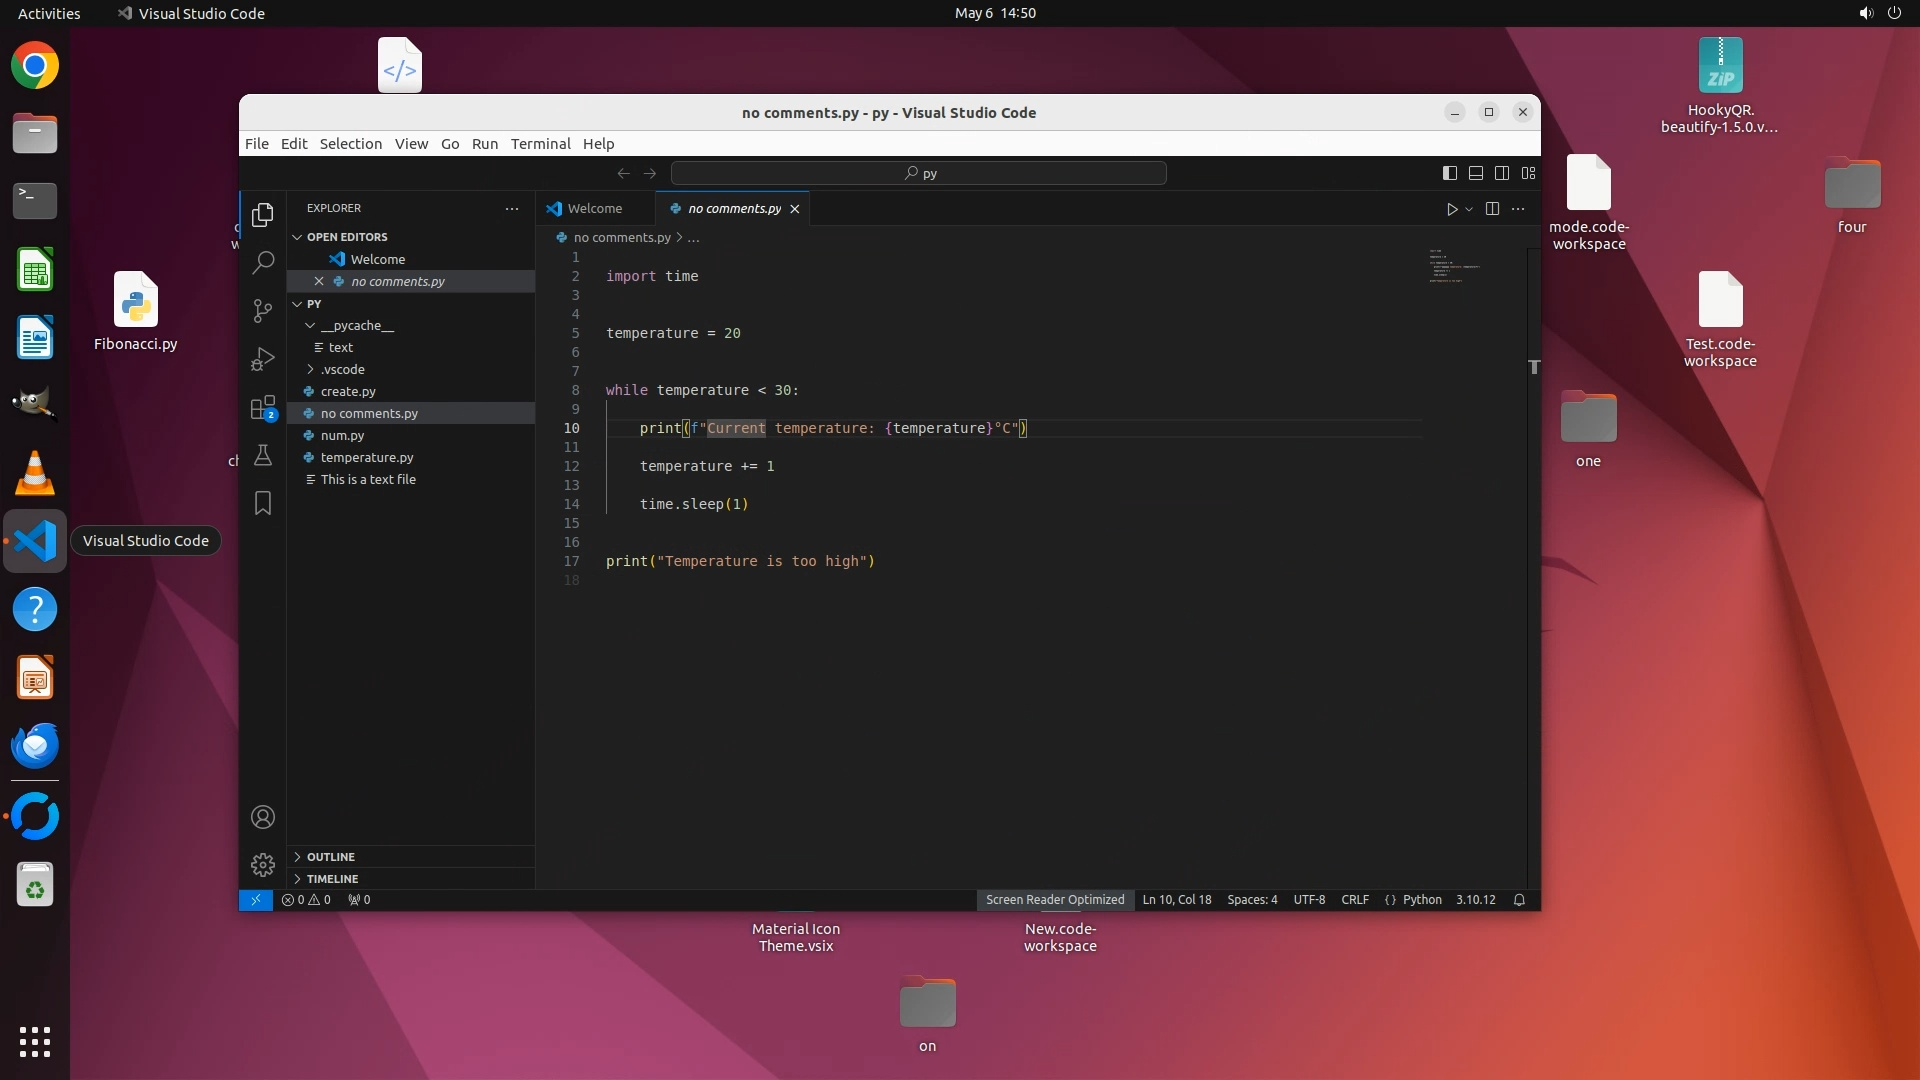Expand the OUTLINE section
1920x1080 pixels.
pyautogui.click(x=330, y=857)
